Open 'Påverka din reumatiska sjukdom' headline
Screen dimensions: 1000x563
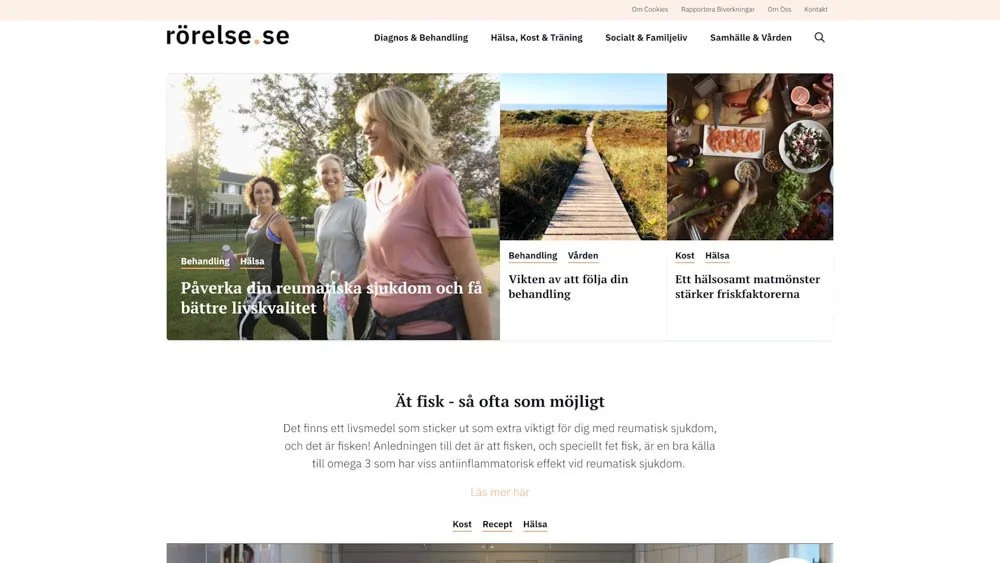click(x=331, y=298)
